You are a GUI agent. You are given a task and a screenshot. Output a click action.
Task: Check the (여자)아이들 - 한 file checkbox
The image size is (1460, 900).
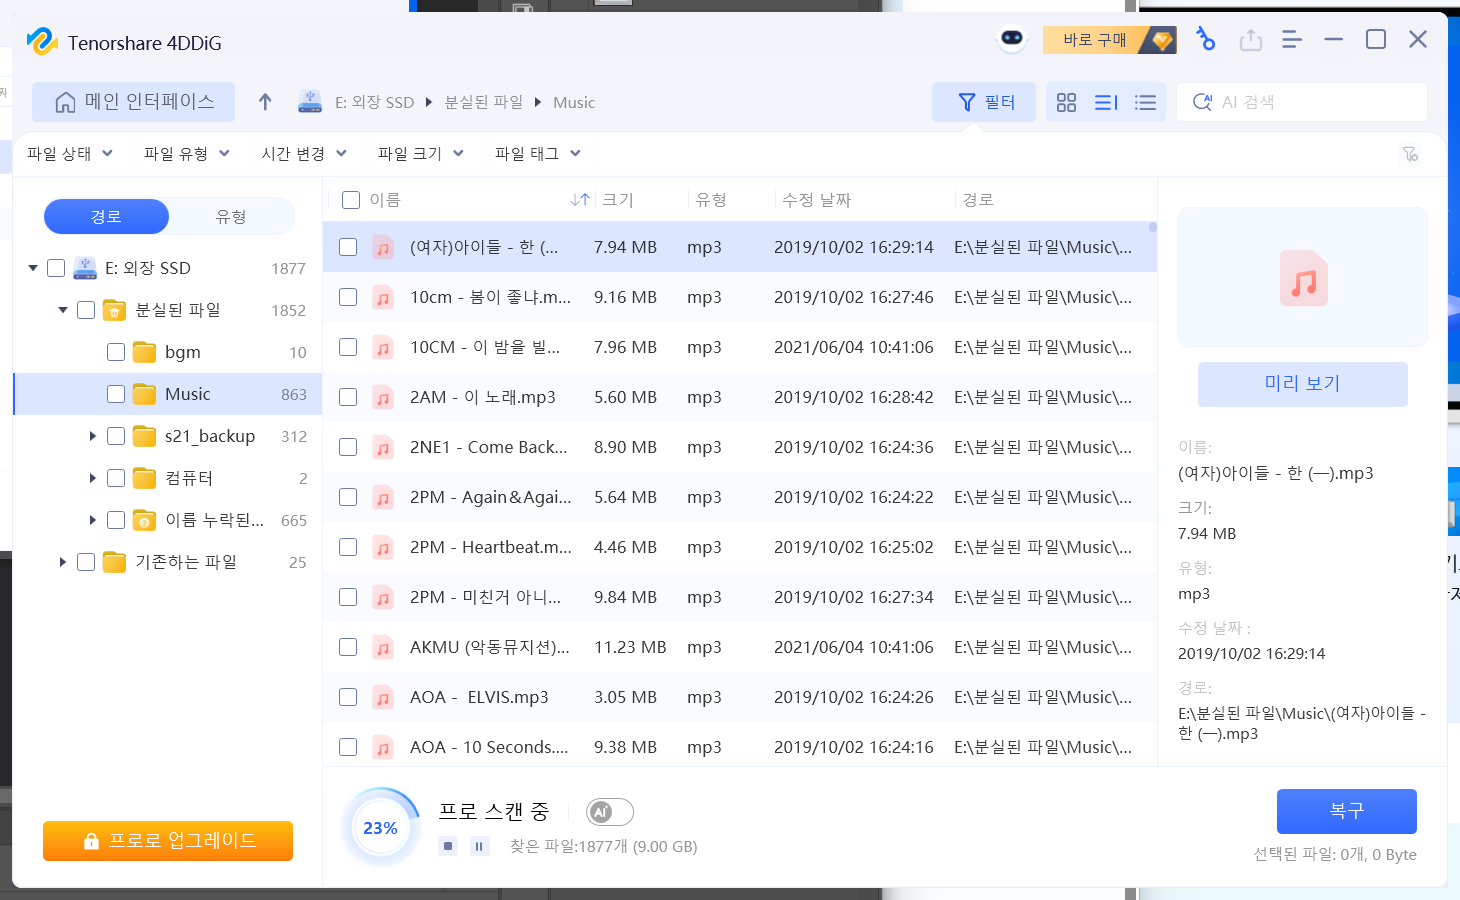[x=348, y=247]
